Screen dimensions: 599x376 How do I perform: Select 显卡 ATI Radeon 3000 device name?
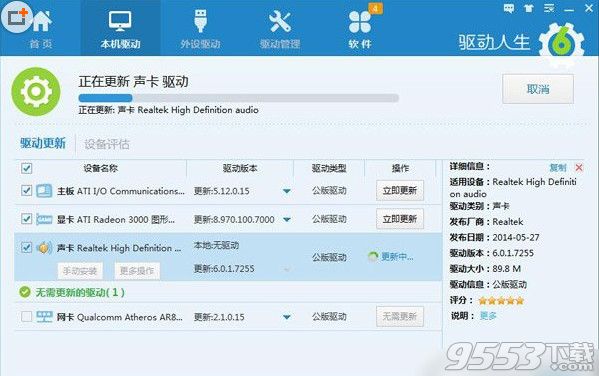point(116,220)
